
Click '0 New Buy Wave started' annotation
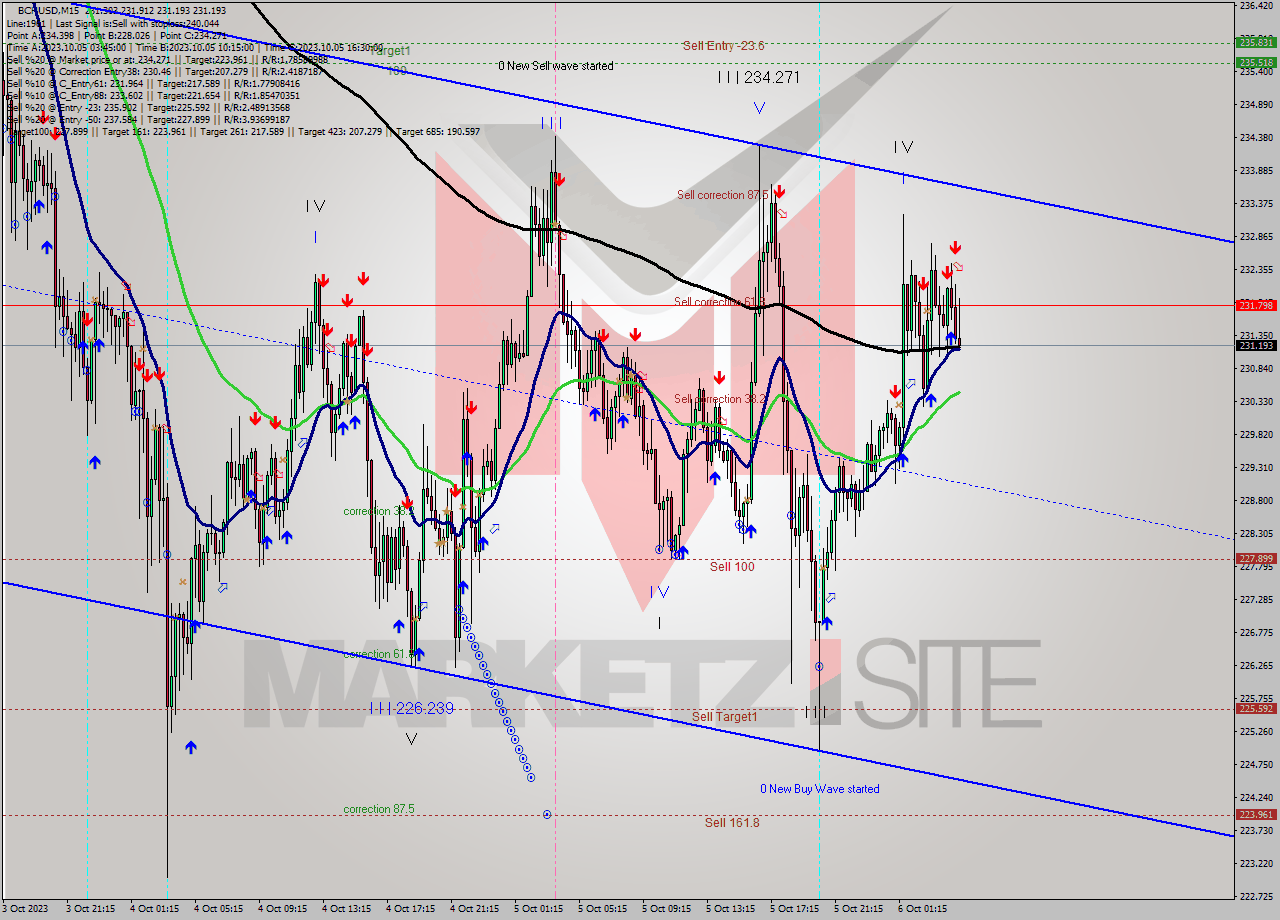click(x=820, y=789)
